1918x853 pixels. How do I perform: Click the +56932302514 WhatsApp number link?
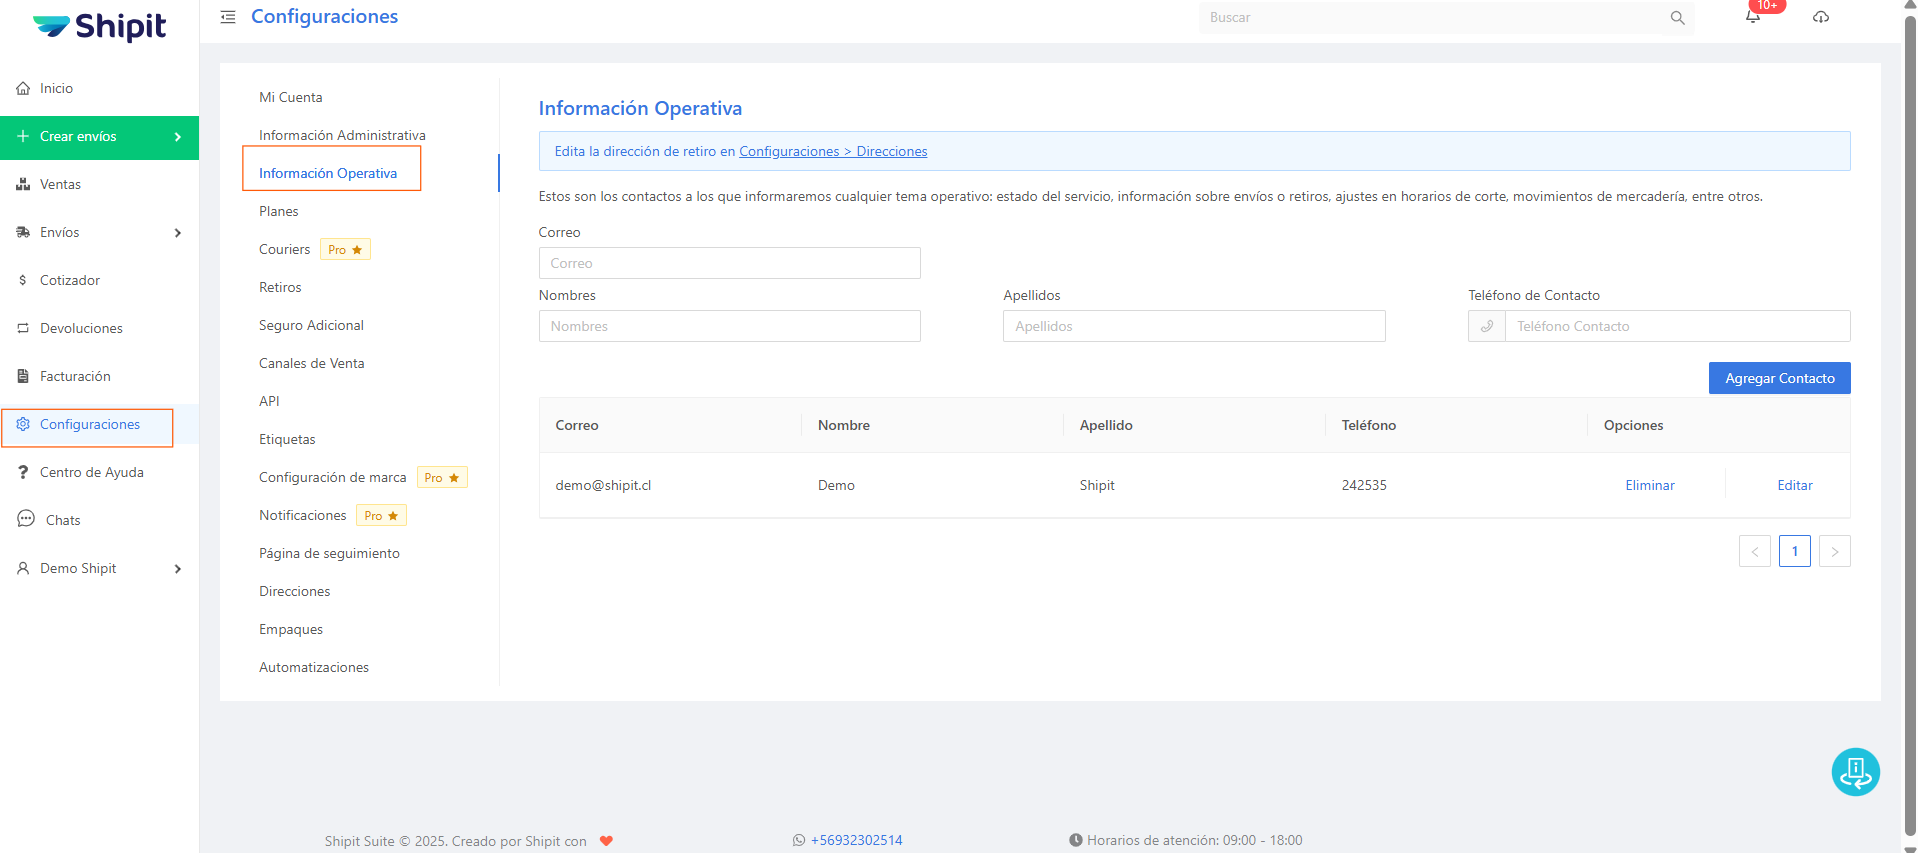pyautogui.click(x=857, y=840)
